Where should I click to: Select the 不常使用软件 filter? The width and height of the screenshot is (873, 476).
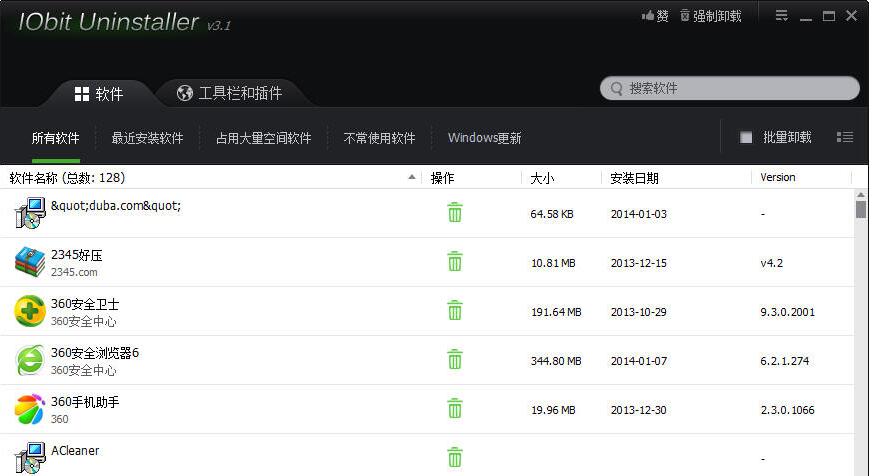point(379,138)
